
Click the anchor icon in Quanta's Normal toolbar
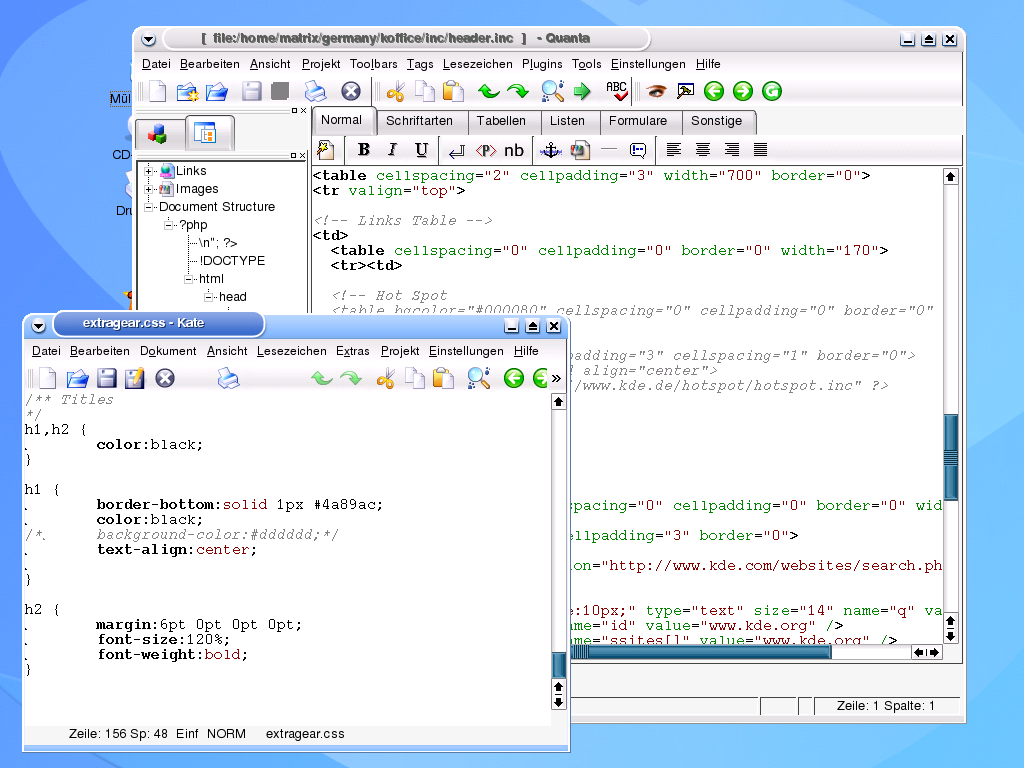pyautogui.click(x=549, y=150)
